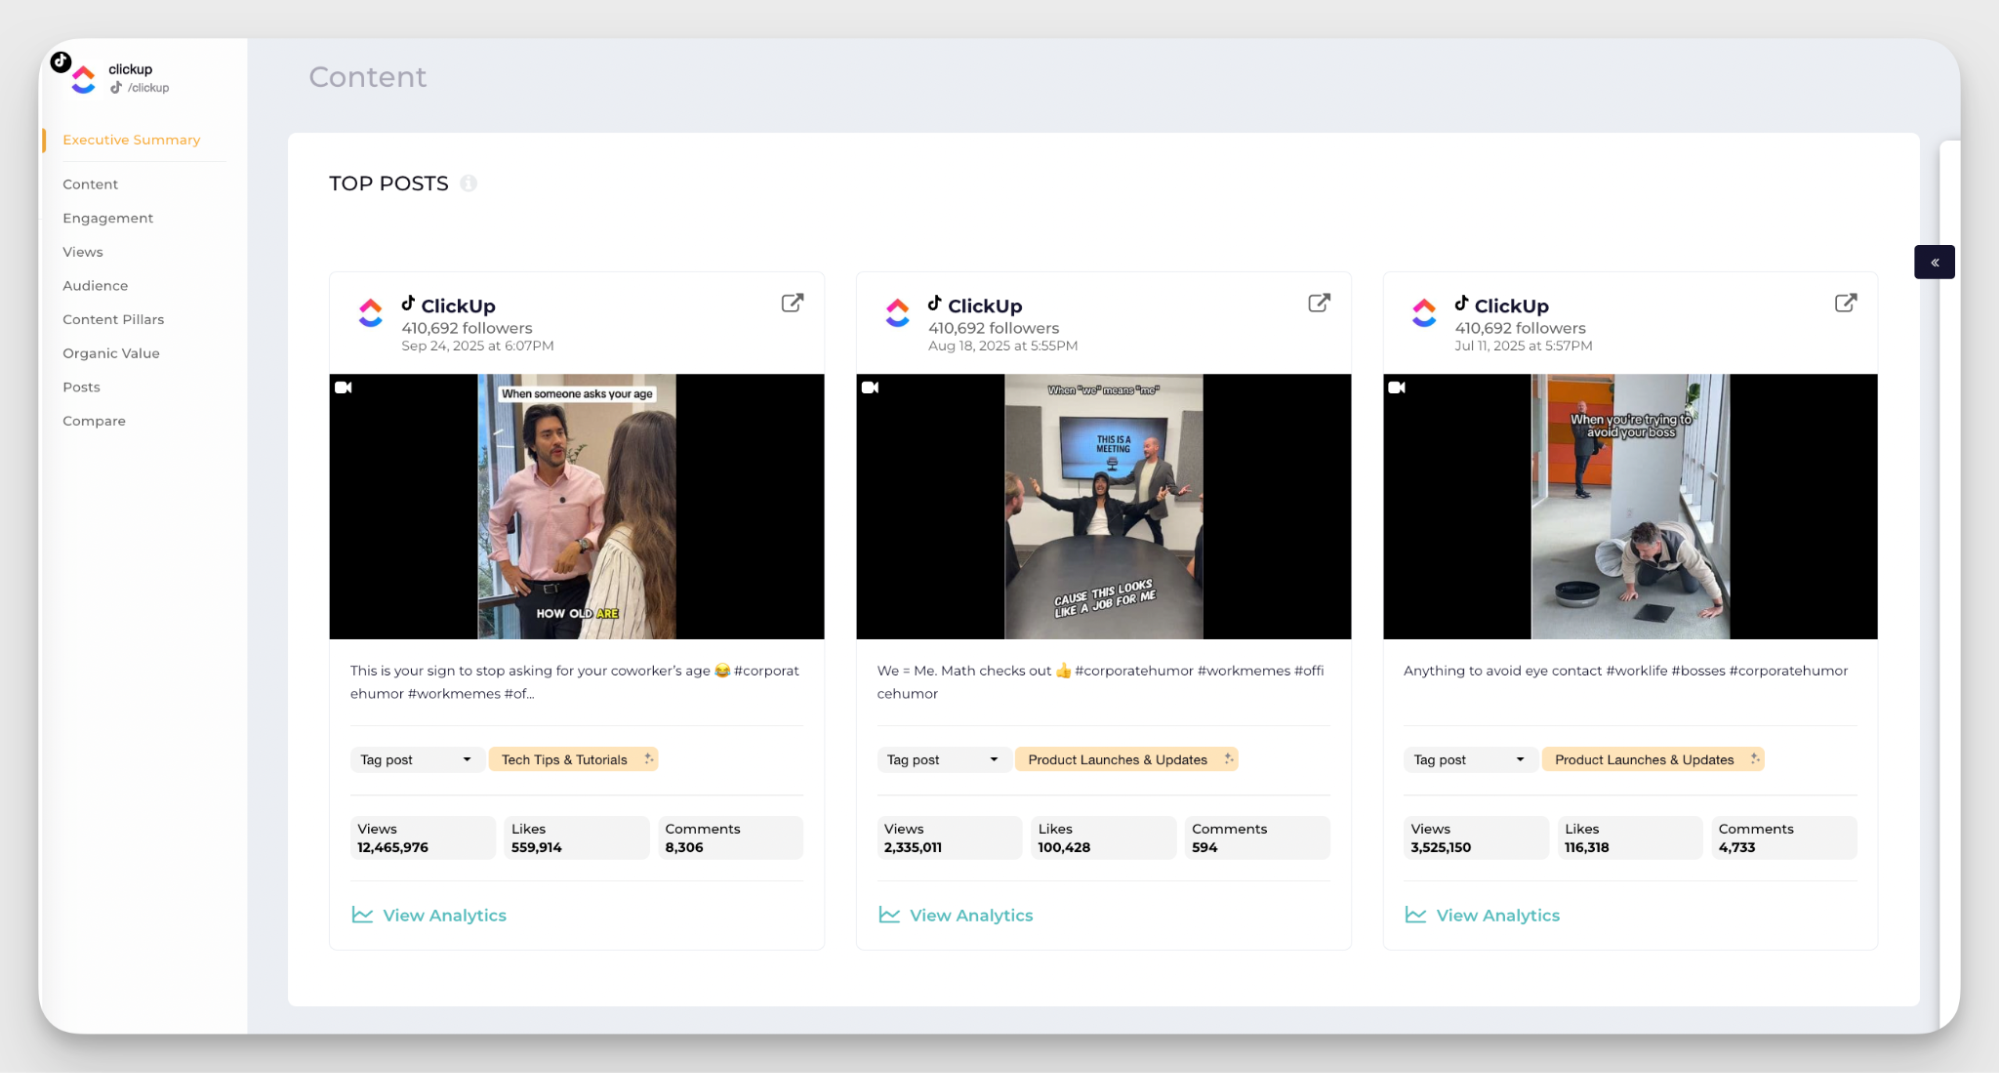
Task: Click the Top Posts info icon
Action: click(468, 183)
